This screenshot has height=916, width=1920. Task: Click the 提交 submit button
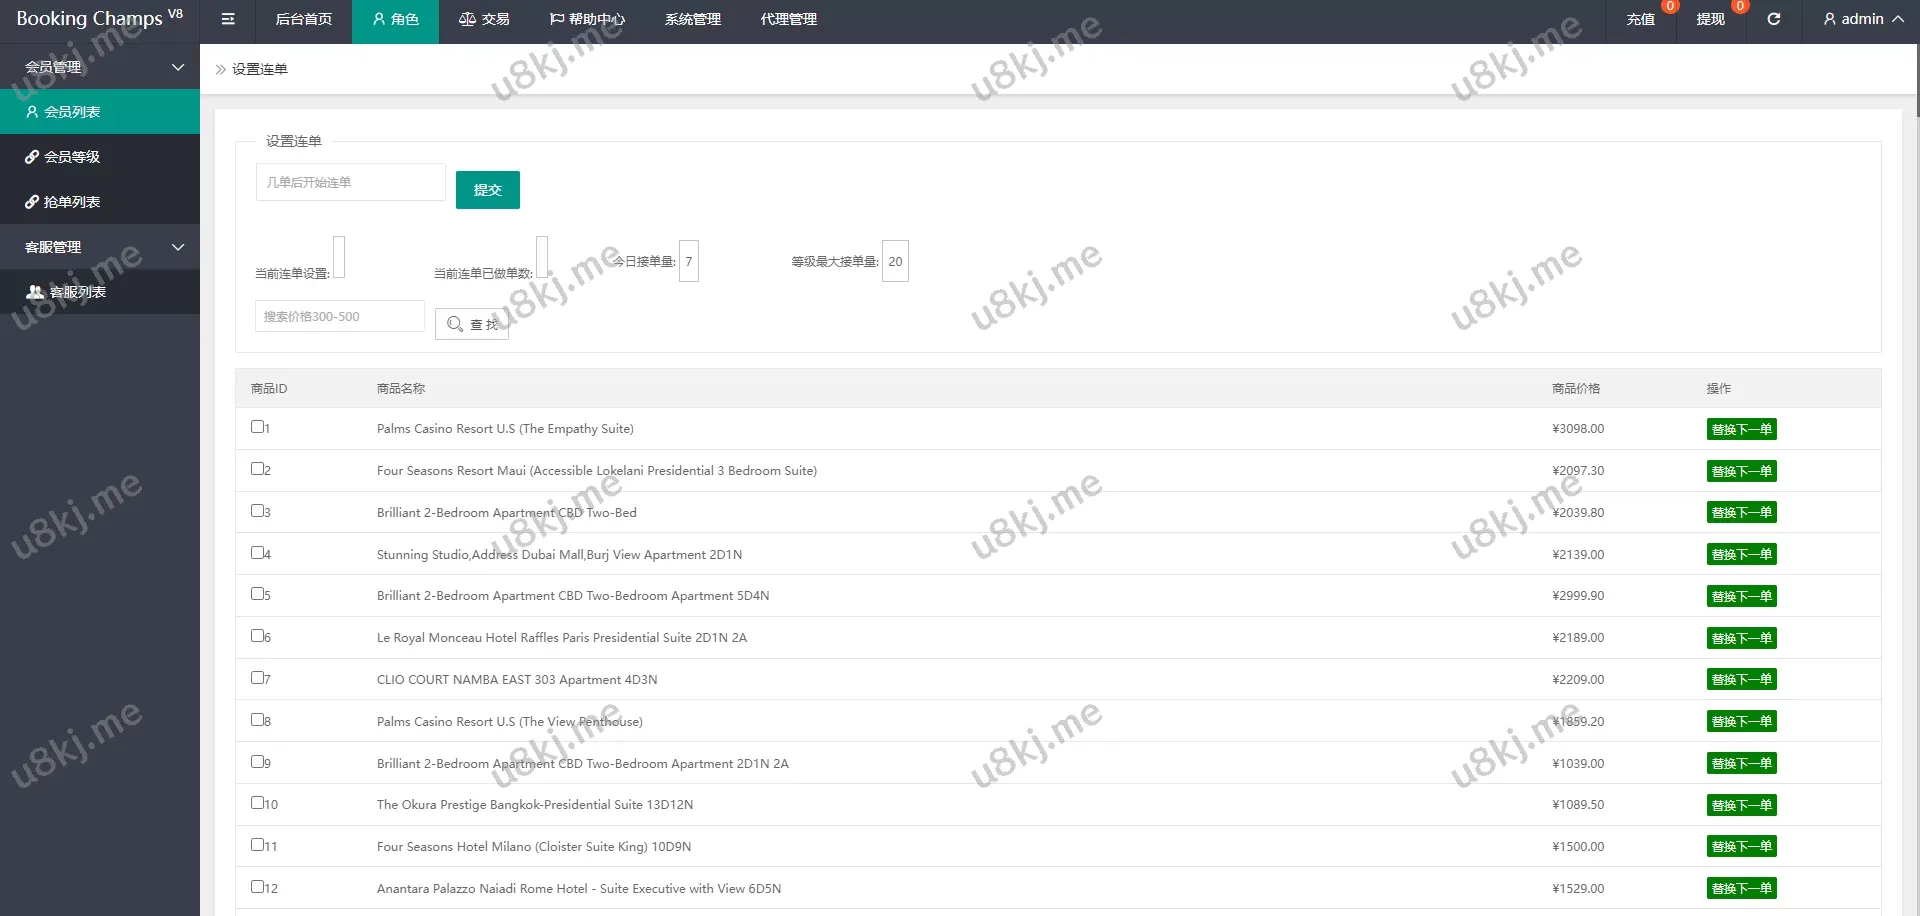487,190
